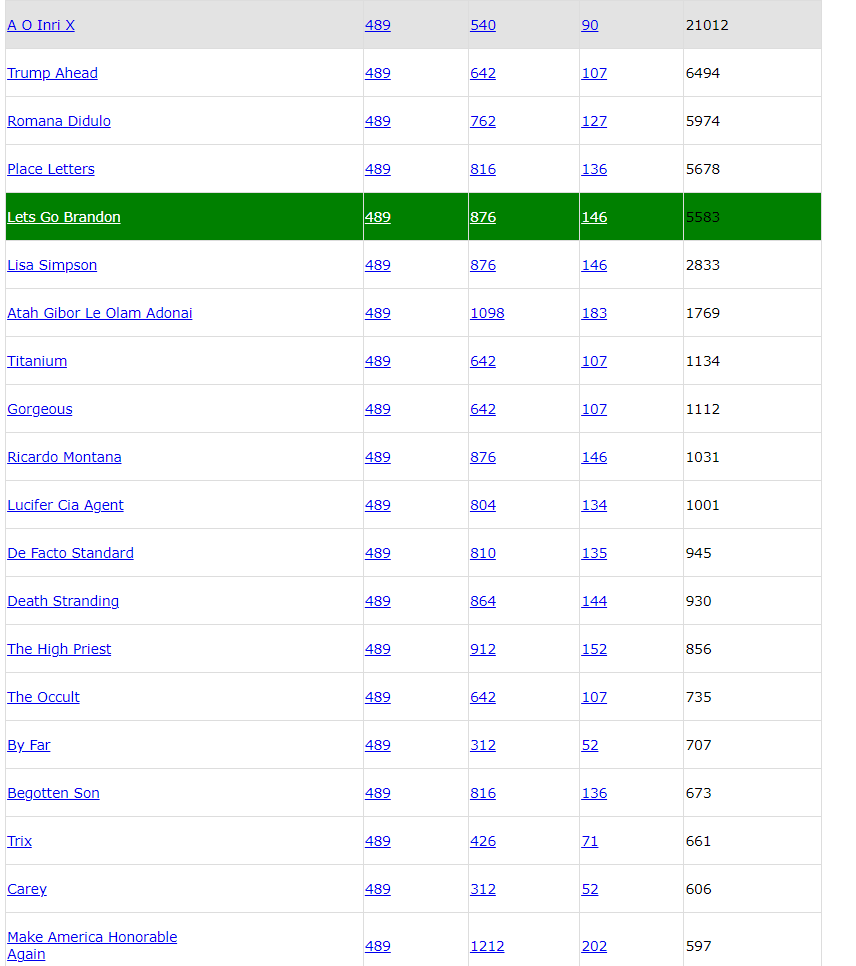Click 642 in the Titanium row
The image size is (856, 966).
click(483, 362)
